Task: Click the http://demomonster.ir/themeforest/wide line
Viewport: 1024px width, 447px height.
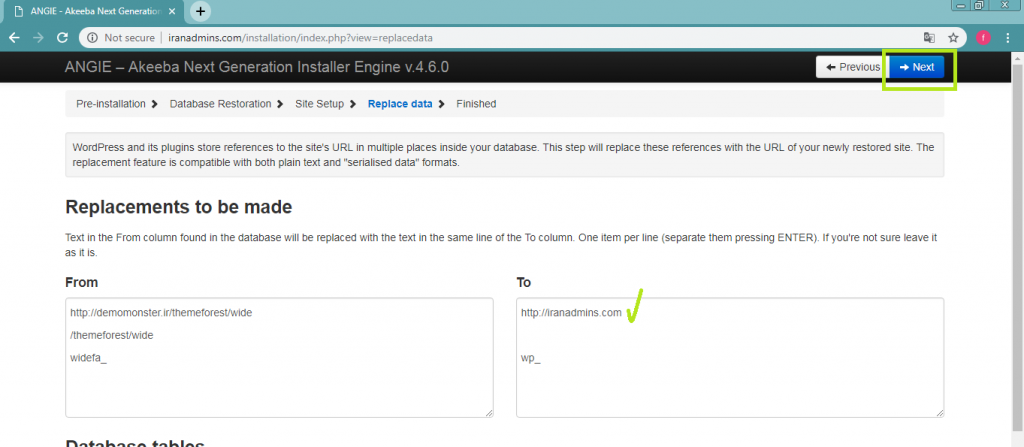Action: click(161, 312)
